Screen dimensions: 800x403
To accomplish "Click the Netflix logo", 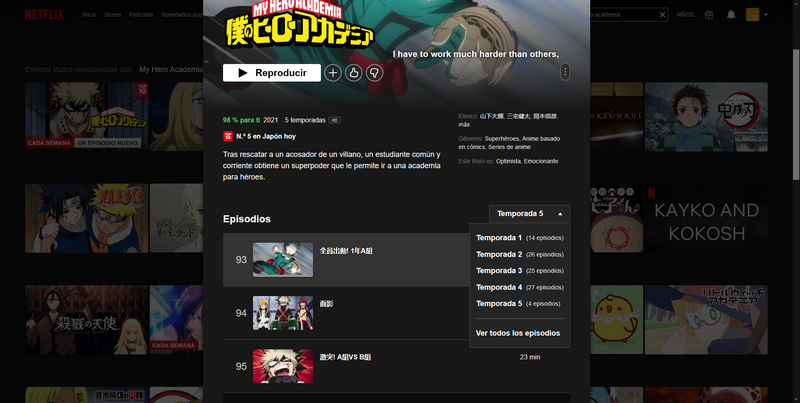I will 44,14.
